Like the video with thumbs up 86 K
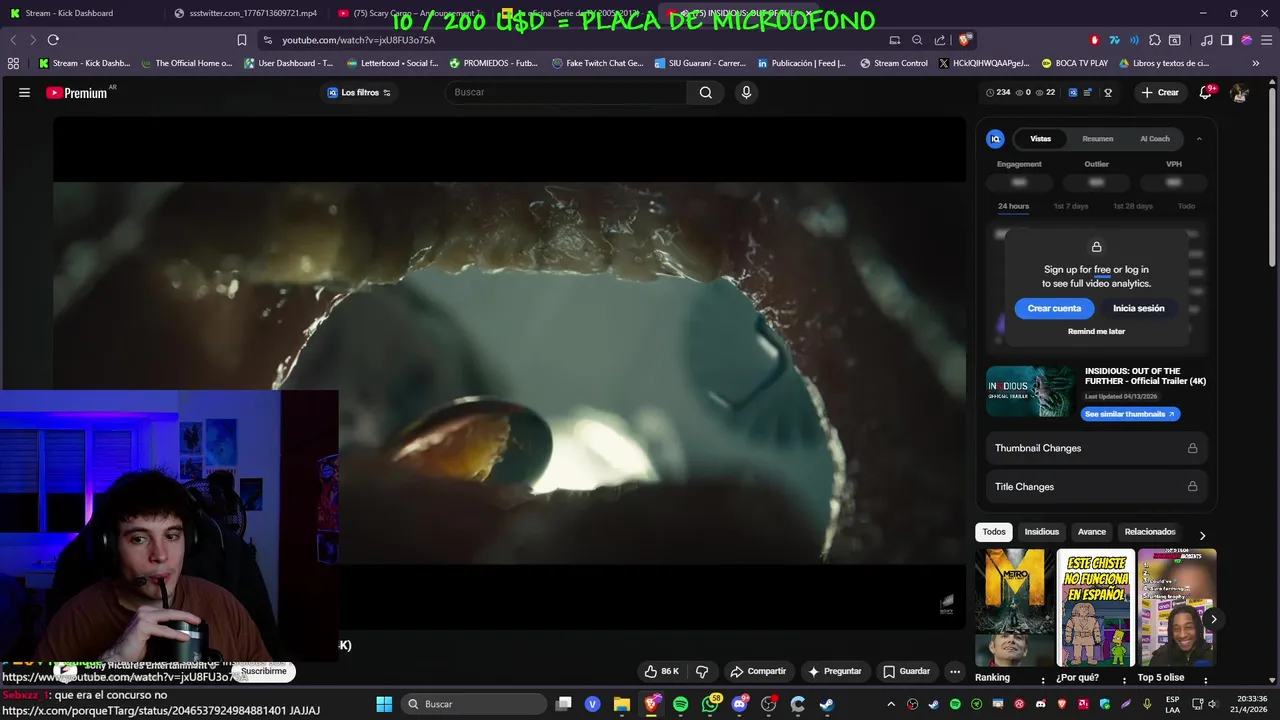 click(x=662, y=671)
